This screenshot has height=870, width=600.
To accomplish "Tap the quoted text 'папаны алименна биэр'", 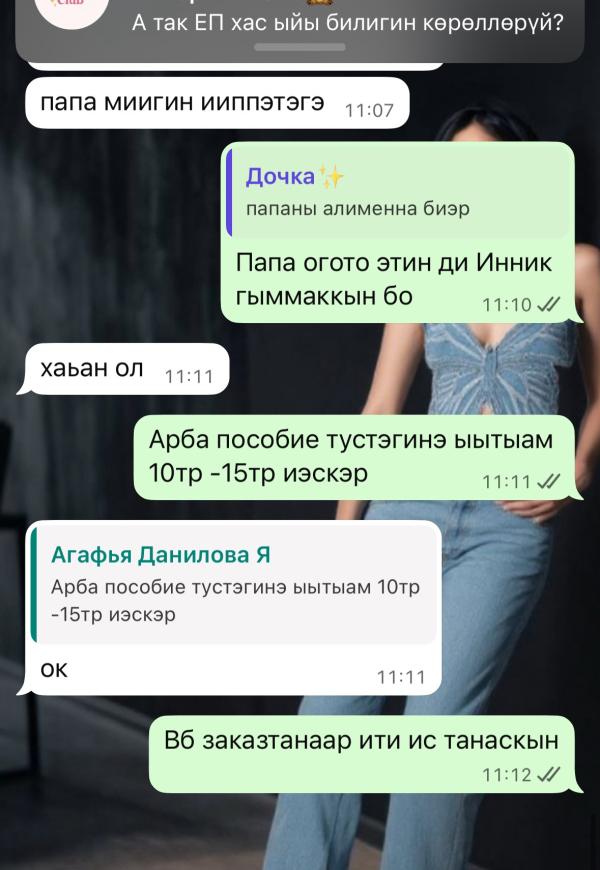I will 357,209.
